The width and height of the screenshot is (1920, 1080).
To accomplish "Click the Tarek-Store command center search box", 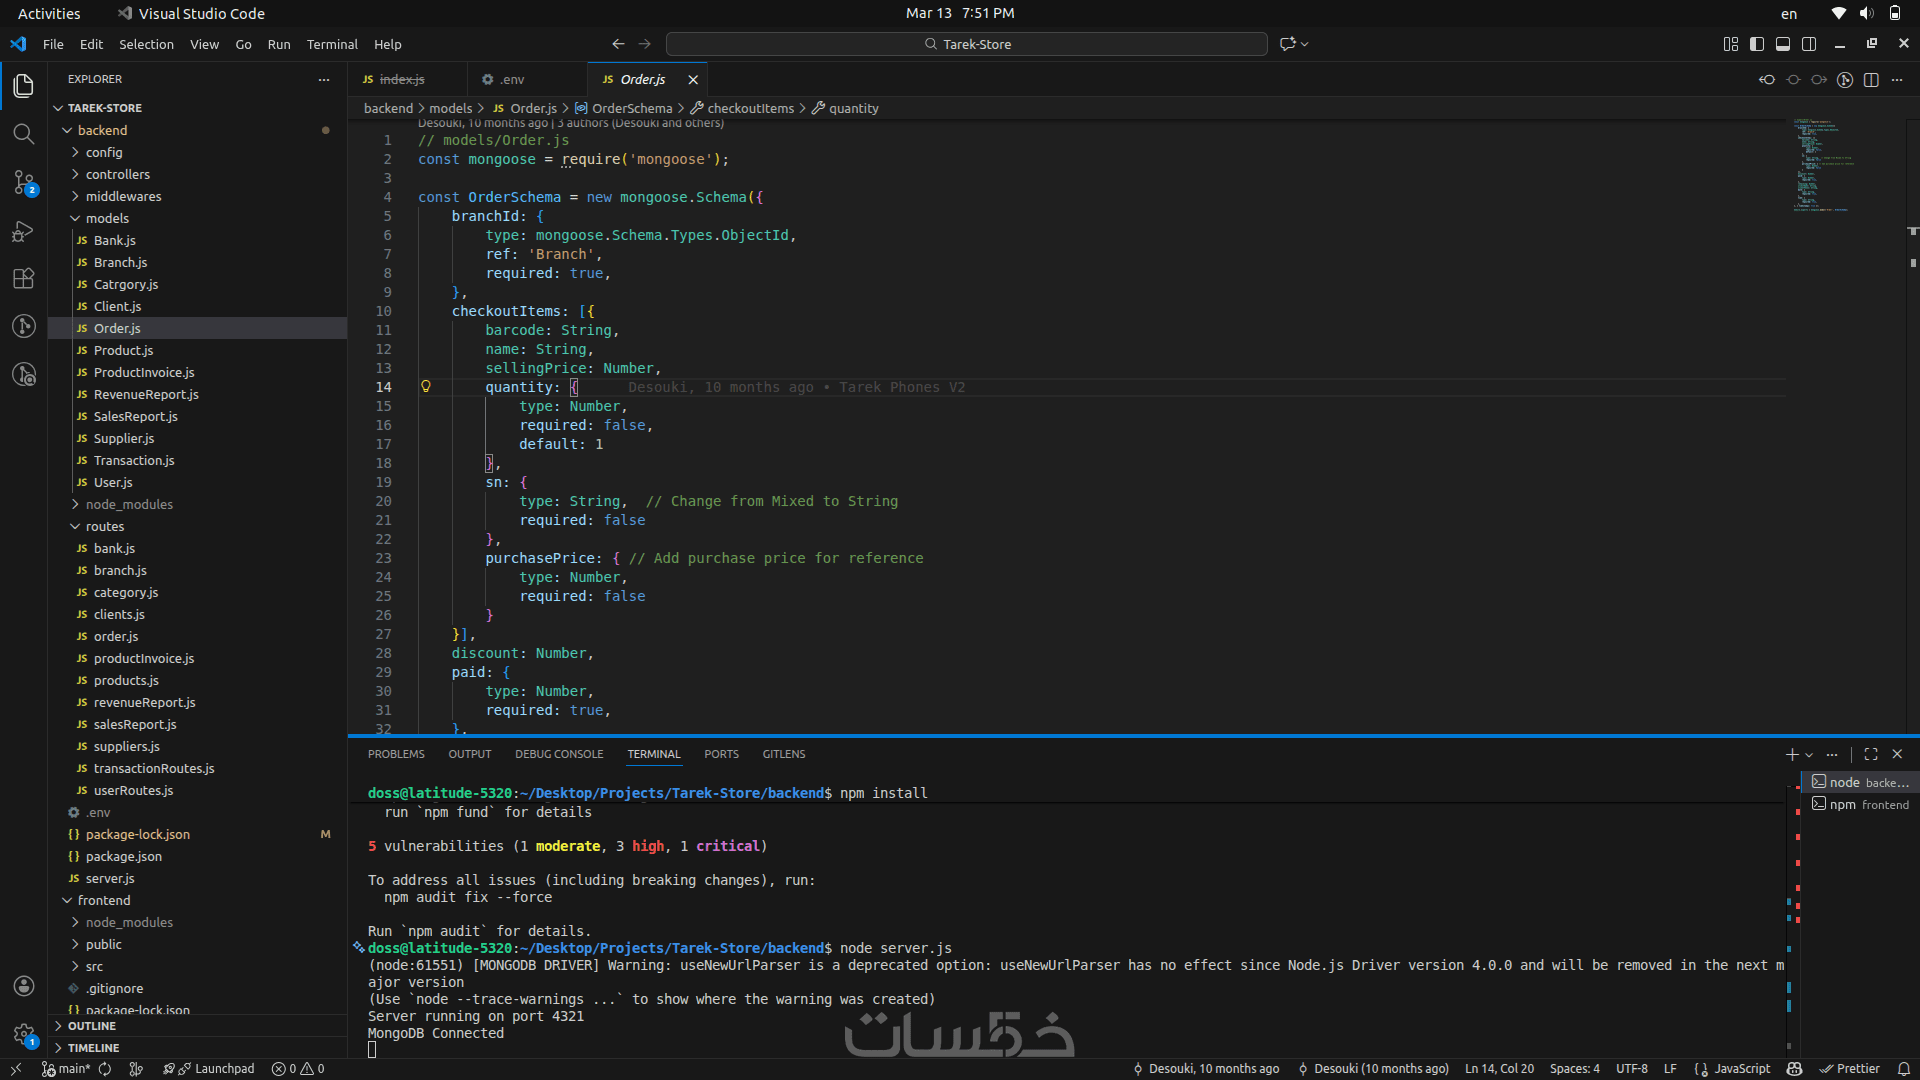I will pyautogui.click(x=966, y=44).
